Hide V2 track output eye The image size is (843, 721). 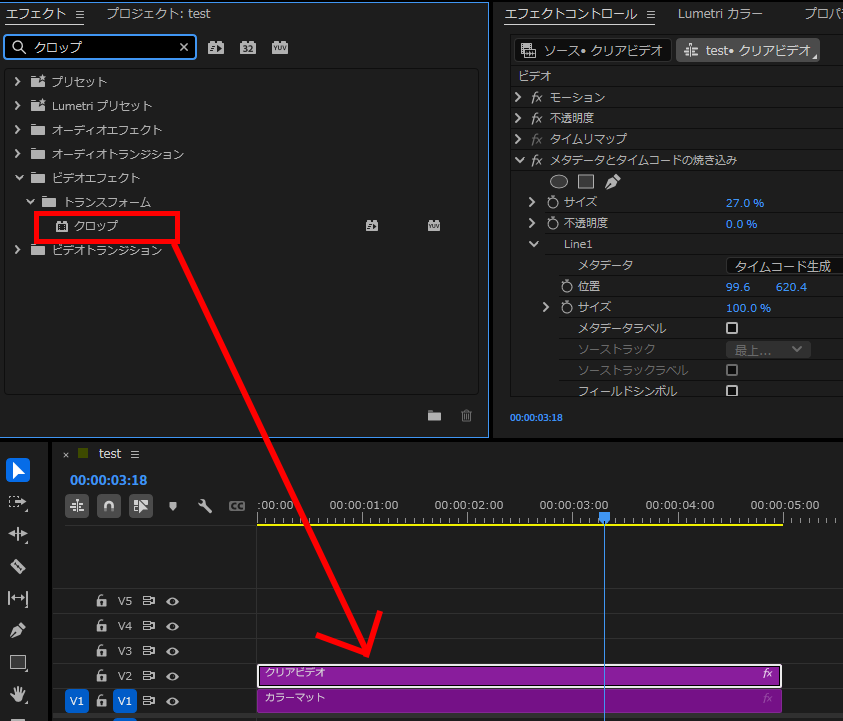[173, 676]
